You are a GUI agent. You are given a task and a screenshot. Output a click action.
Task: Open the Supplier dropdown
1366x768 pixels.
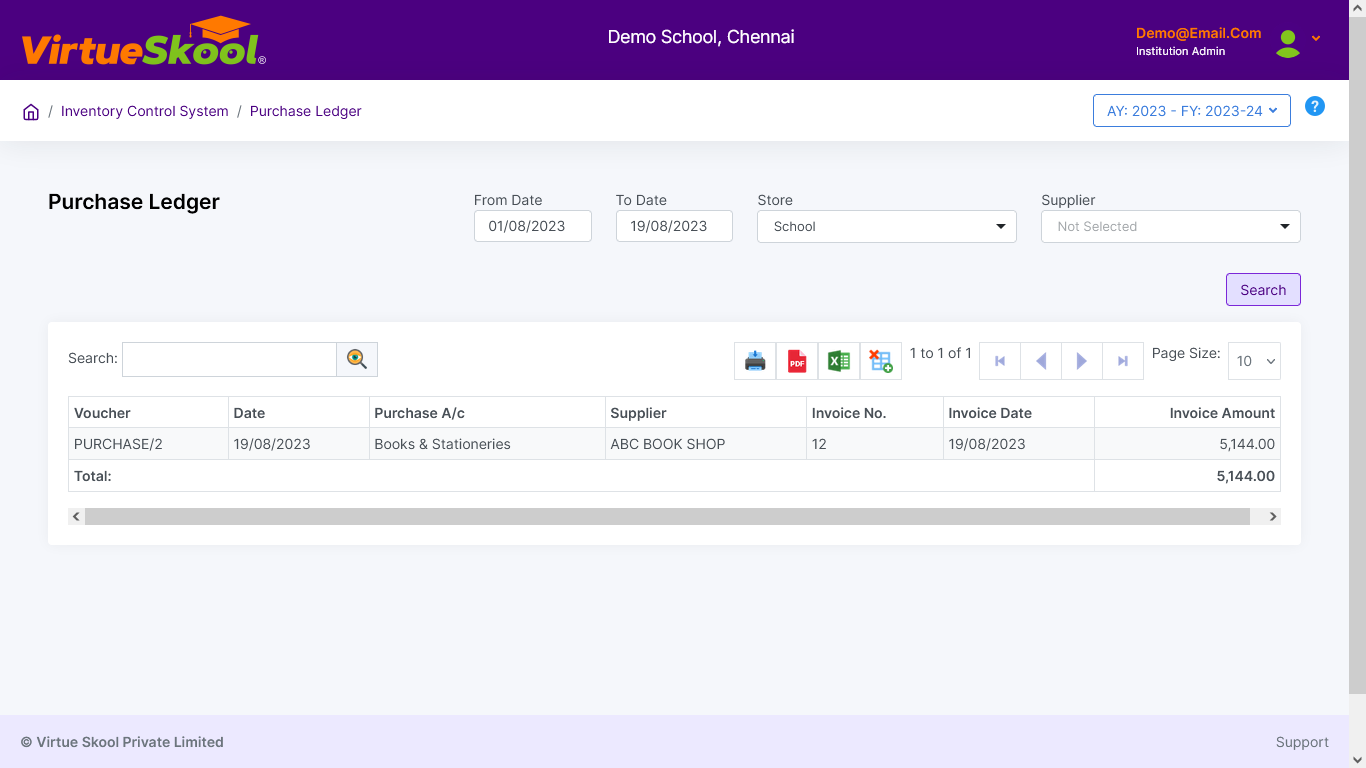pyautogui.click(x=1171, y=226)
